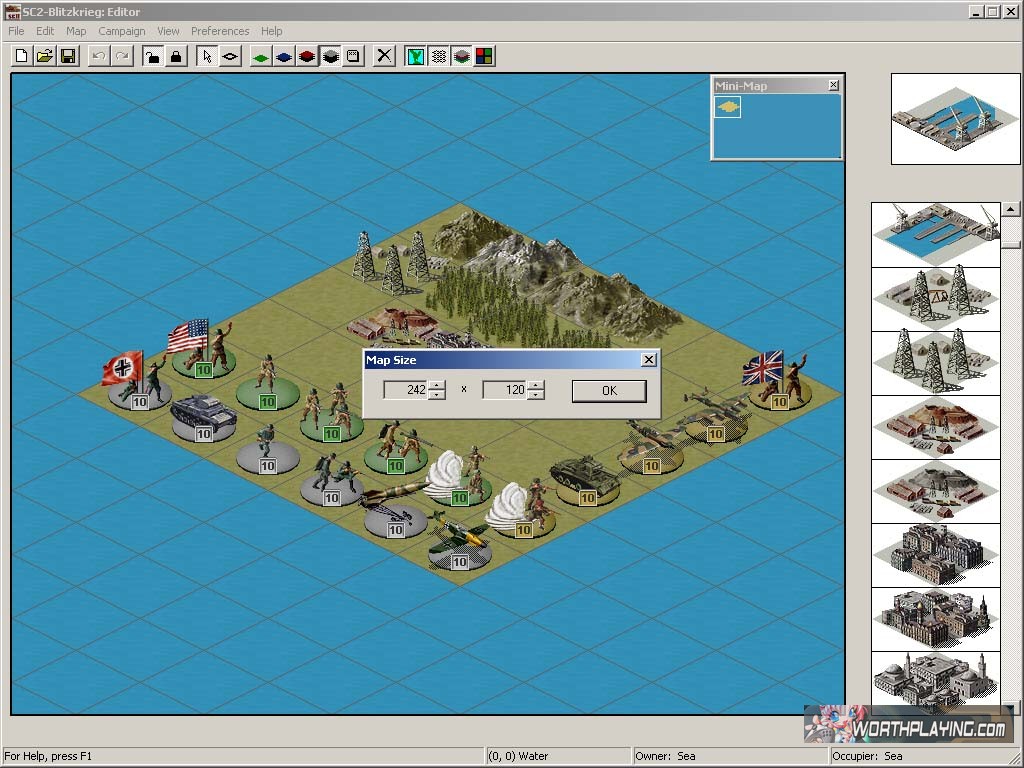The height and width of the screenshot is (768, 1024).
Task: Click the four-color squares toolbar icon
Action: (x=484, y=56)
